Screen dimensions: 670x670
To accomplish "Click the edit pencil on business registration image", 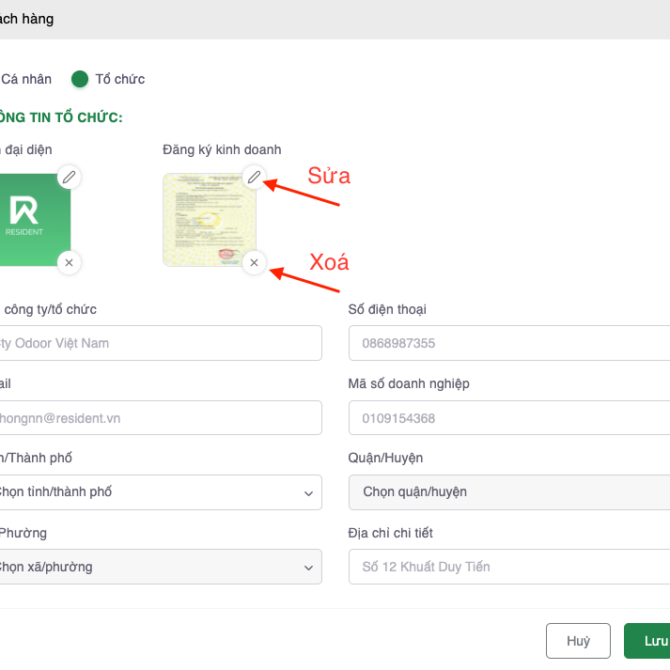I will 254,177.
